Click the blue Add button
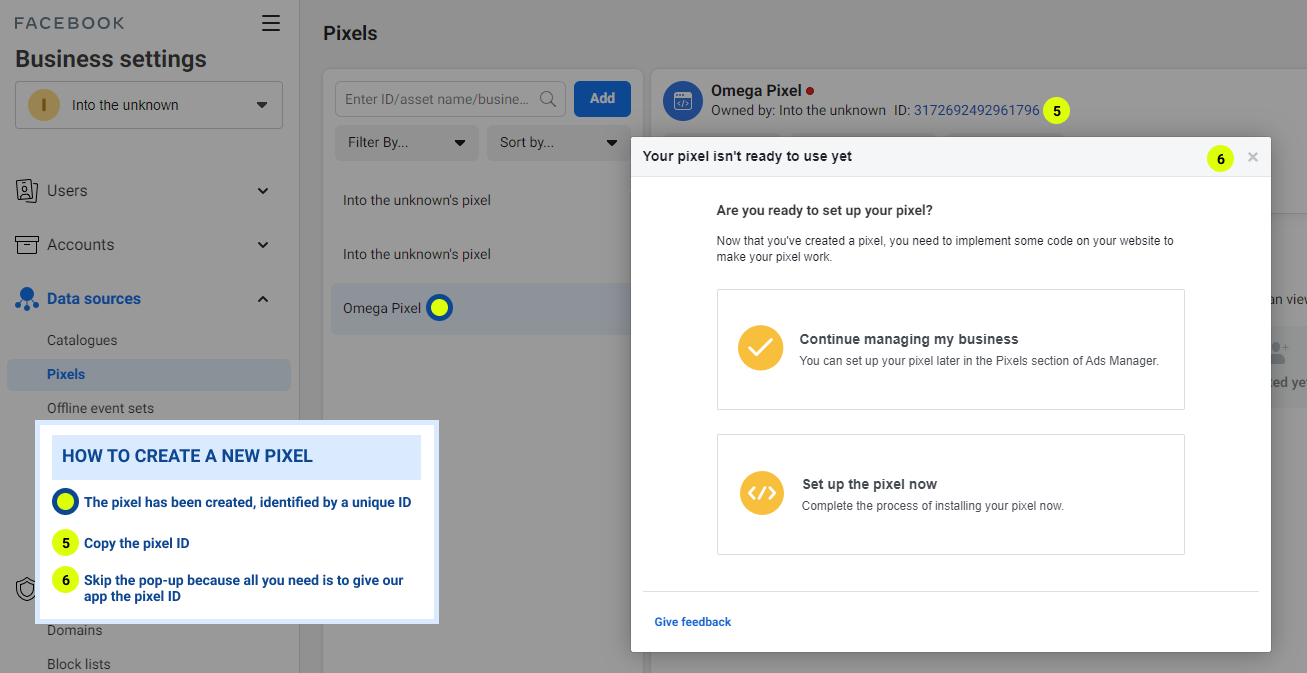Viewport: 1307px width, 673px height. (602, 98)
